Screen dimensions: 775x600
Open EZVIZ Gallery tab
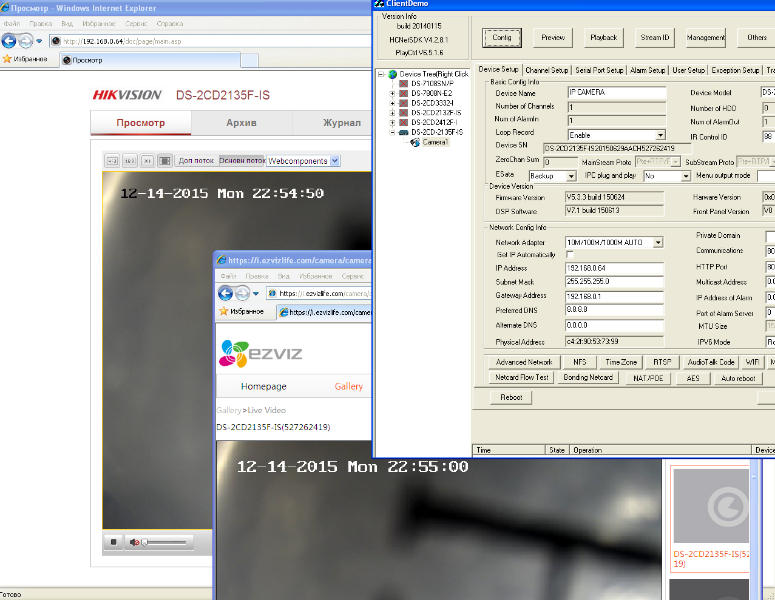pyautogui.click(x=348, y=386)
